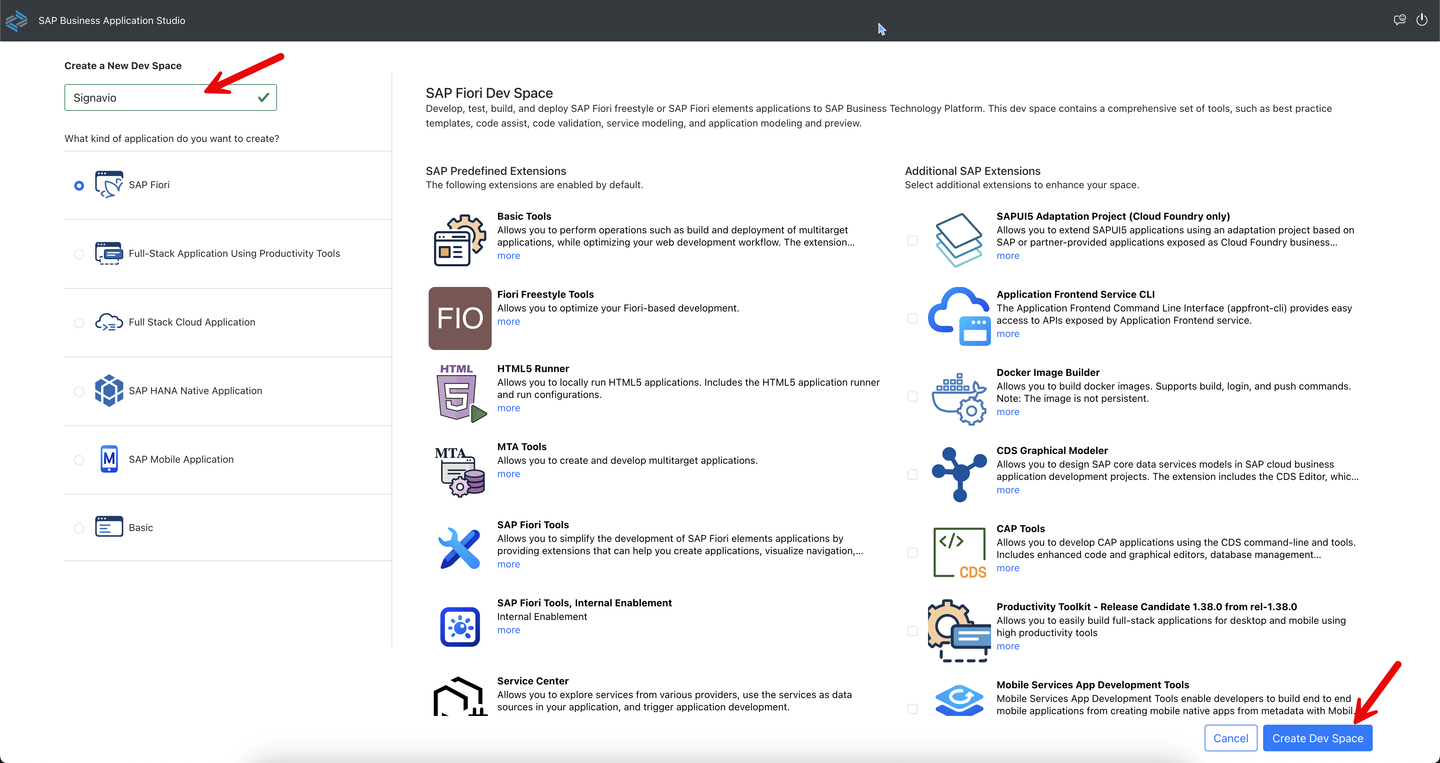Click the "HTML5 Runner" extension title

click(x=533, y=369)
